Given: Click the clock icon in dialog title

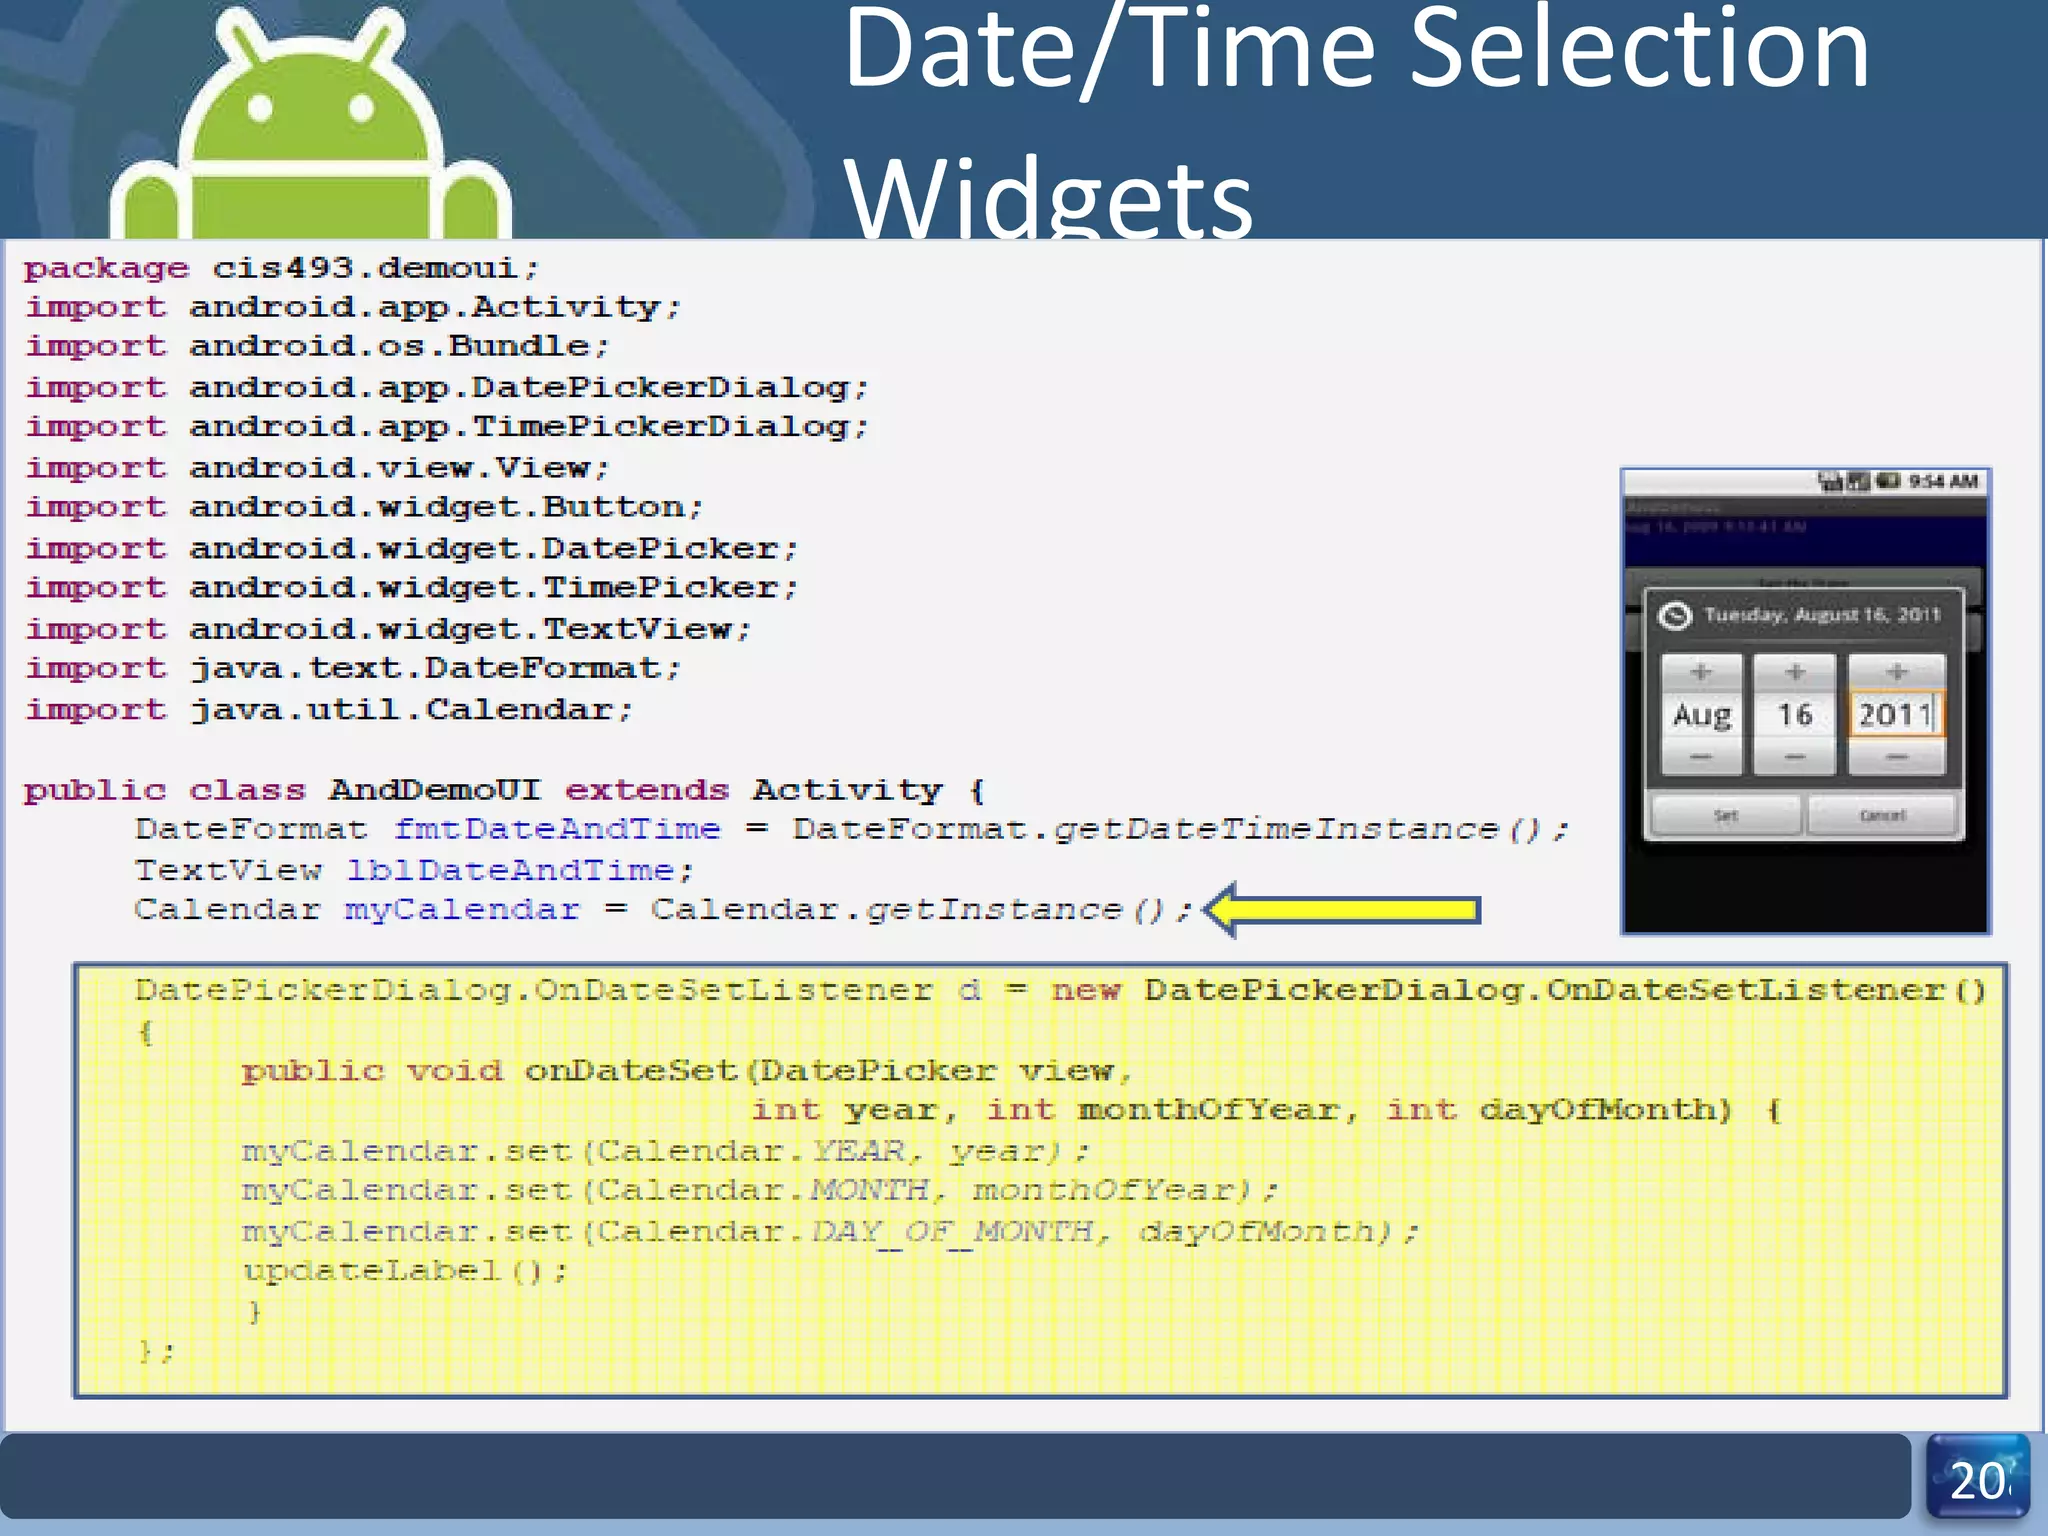Looking at the screenshot, I should 1675,615.
